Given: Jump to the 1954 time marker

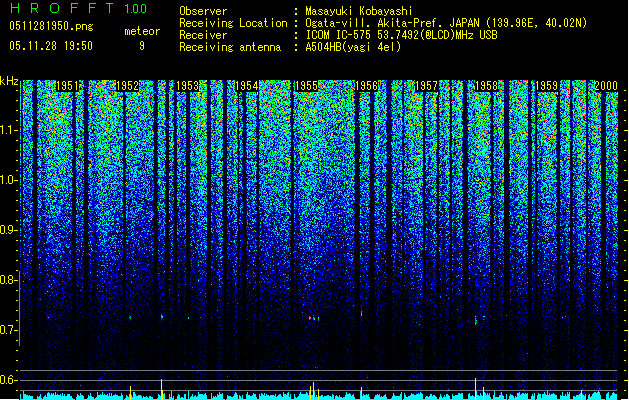Looking at the screenshot, I should tap(246, 86).
